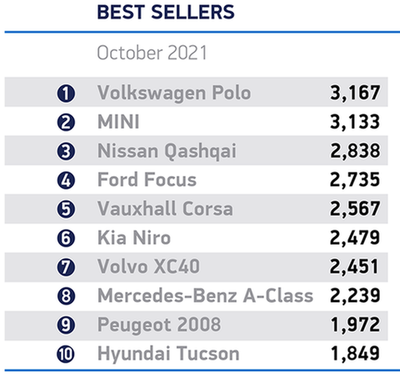Select the Kia Niro name
Viewport: 400px width, 377px height.
(134, 238)
